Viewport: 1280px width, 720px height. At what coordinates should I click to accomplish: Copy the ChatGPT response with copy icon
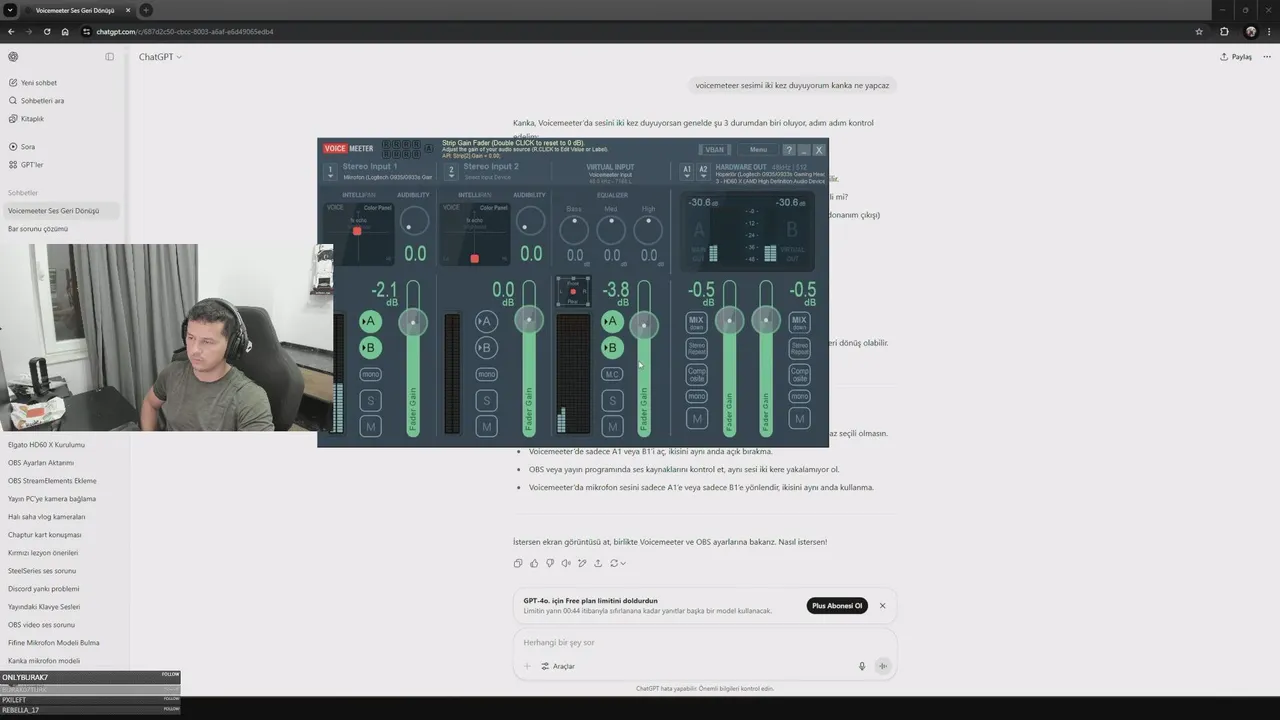[518, 563]
